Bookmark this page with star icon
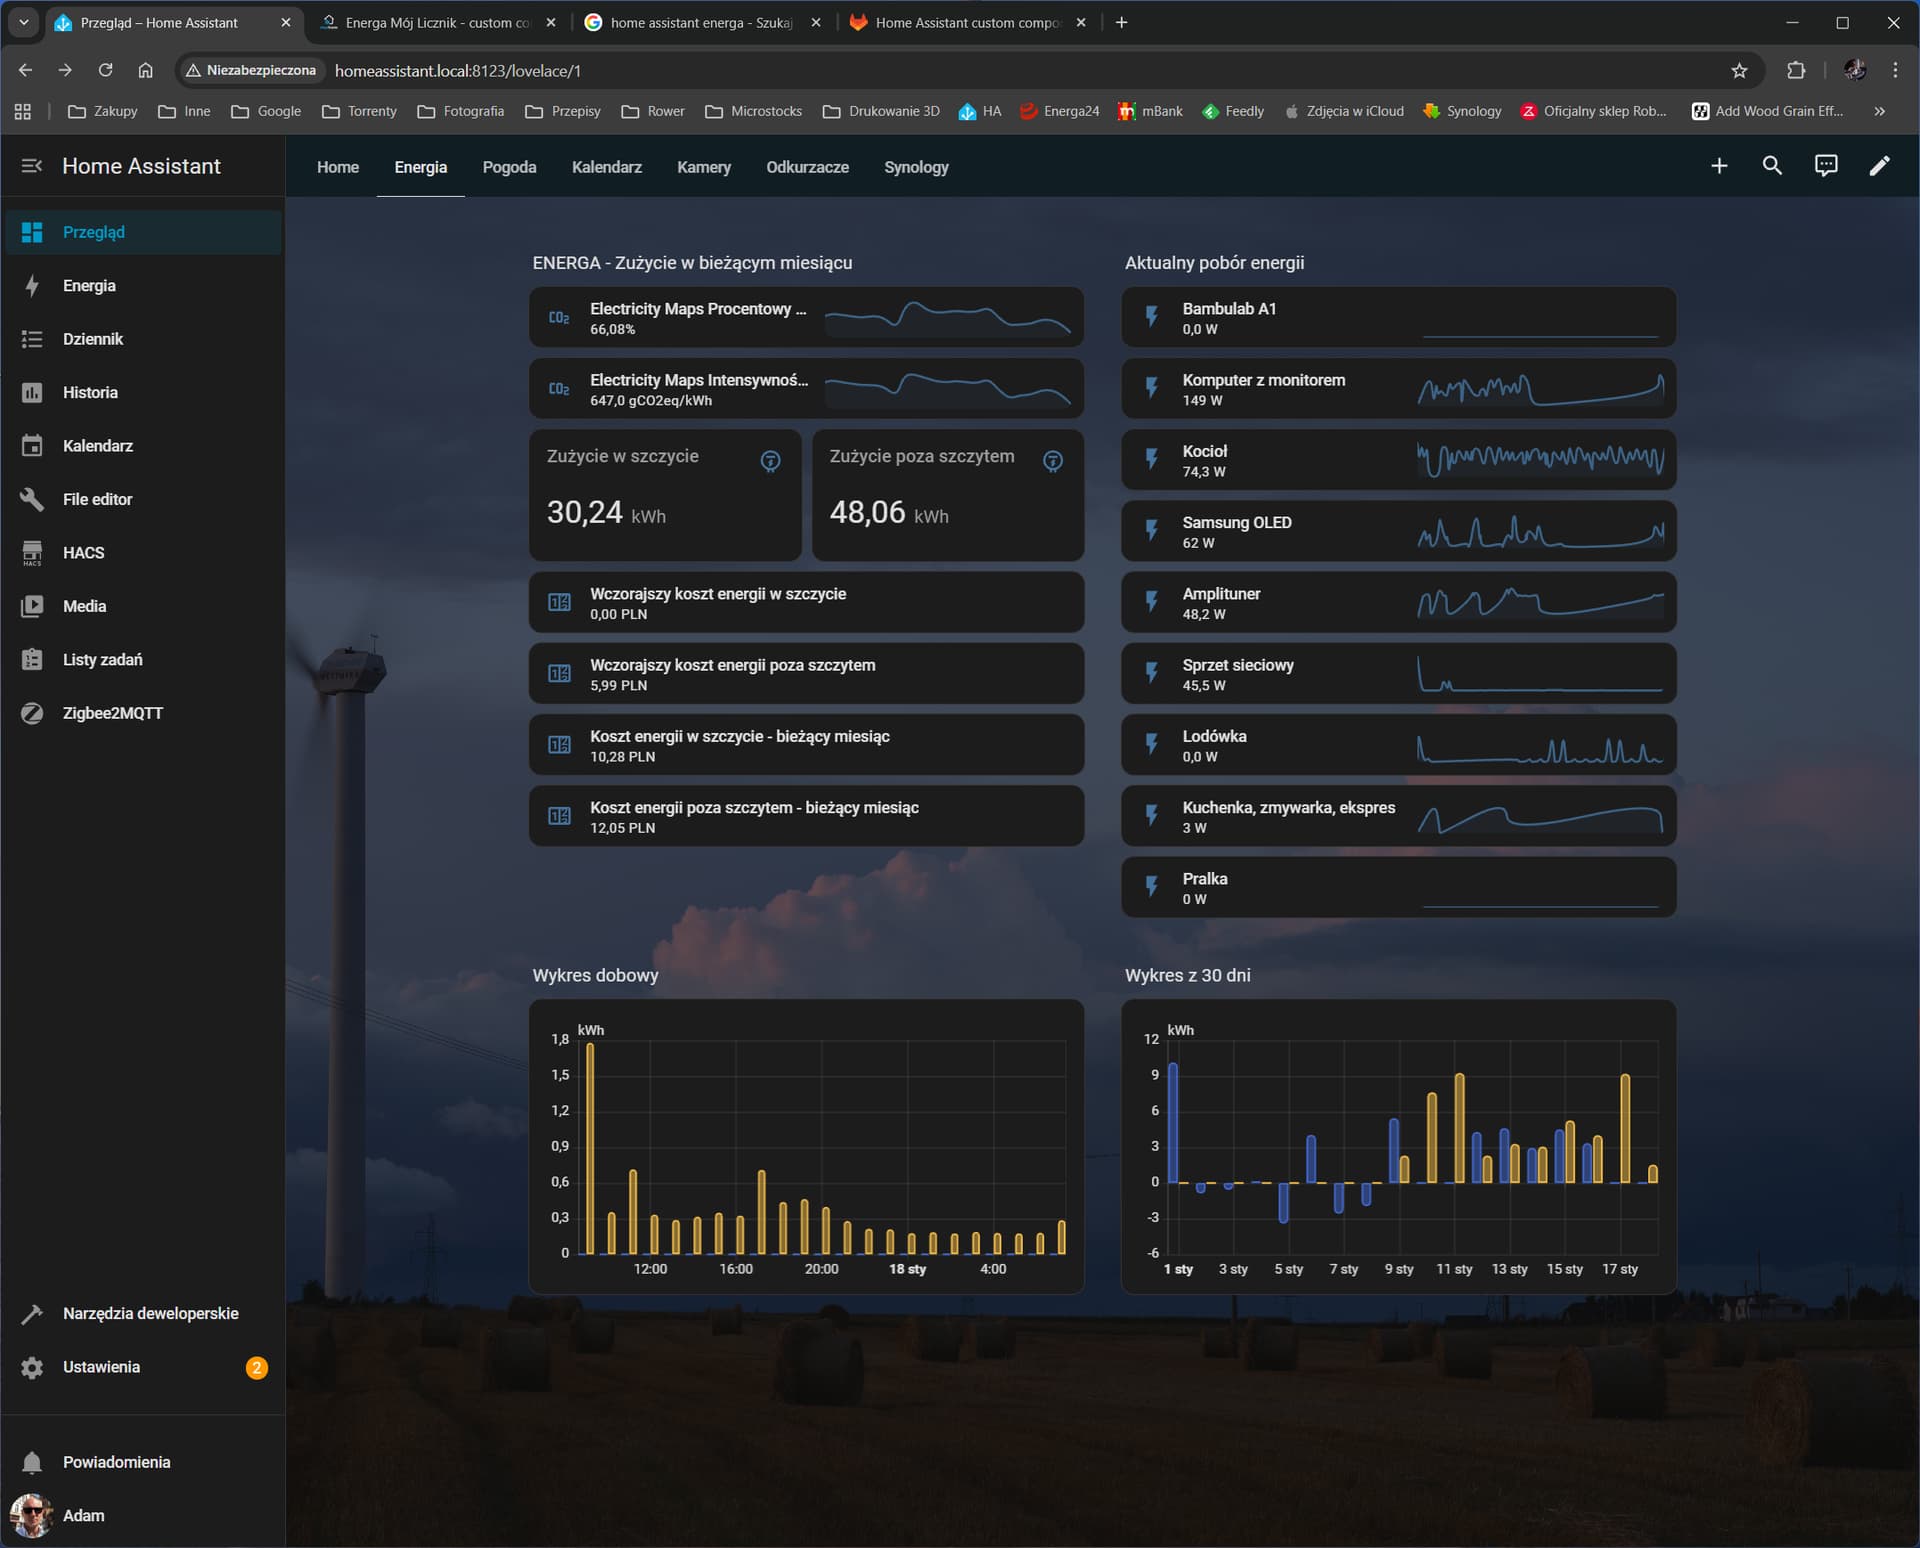Screen dimensions: 1920x1548 pos(1739,70)
